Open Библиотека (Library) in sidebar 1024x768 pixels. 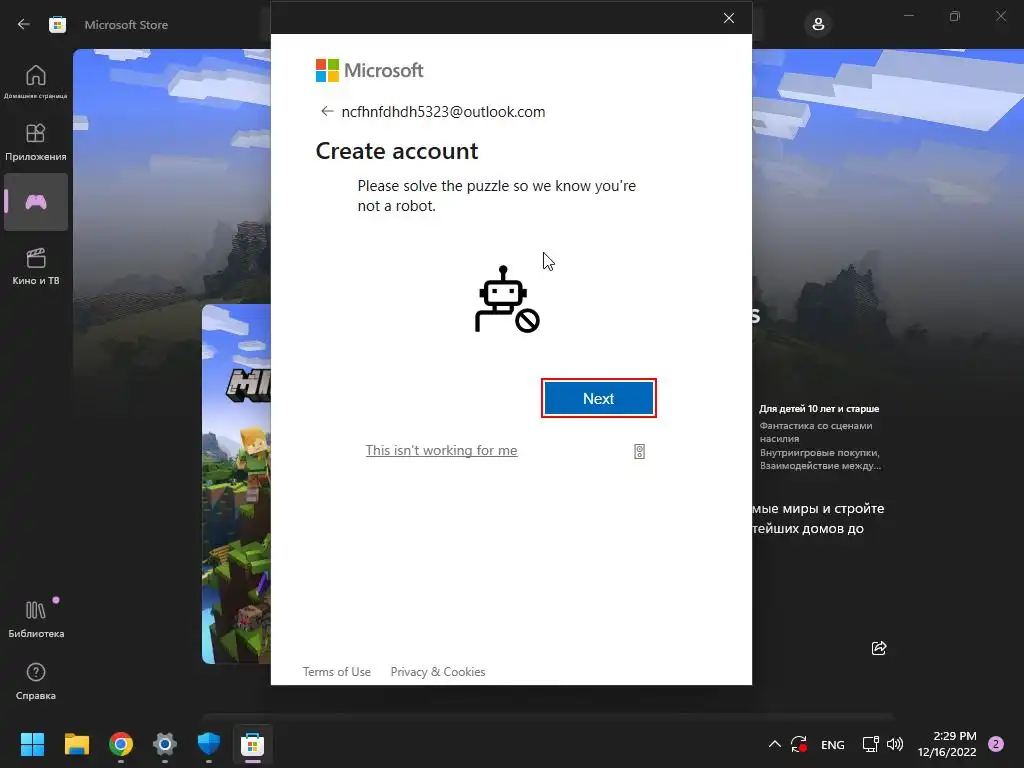click(36, 619)
